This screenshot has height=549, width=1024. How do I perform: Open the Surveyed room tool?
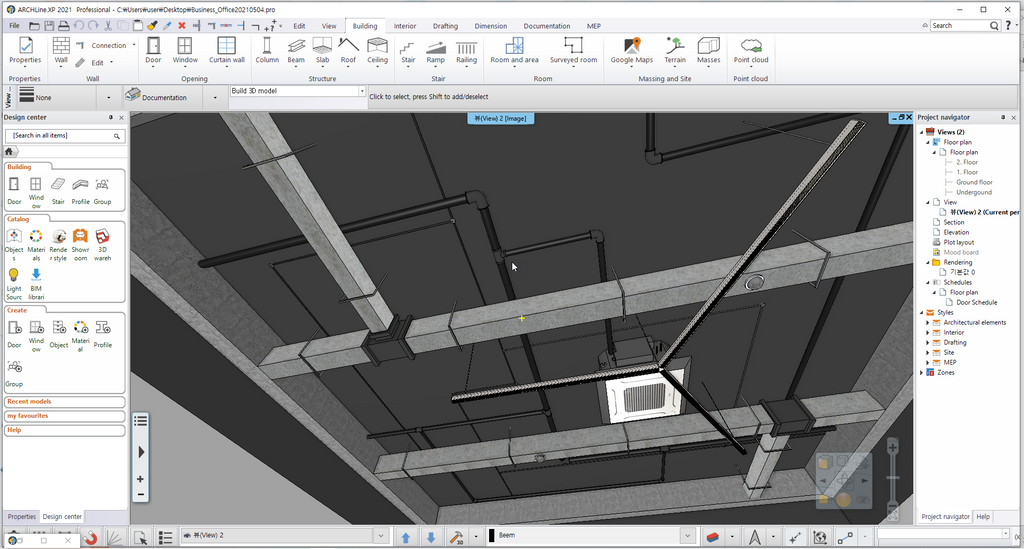pyautogui.click(x=573, y=51)
